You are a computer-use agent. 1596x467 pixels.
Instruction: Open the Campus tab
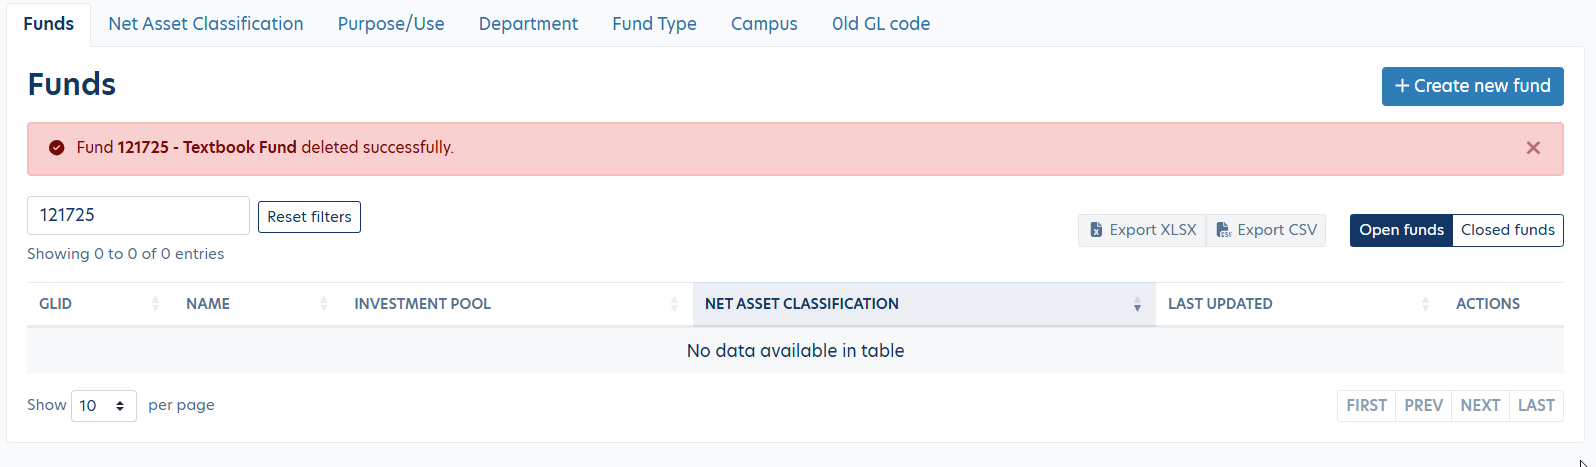click(764, 24)
